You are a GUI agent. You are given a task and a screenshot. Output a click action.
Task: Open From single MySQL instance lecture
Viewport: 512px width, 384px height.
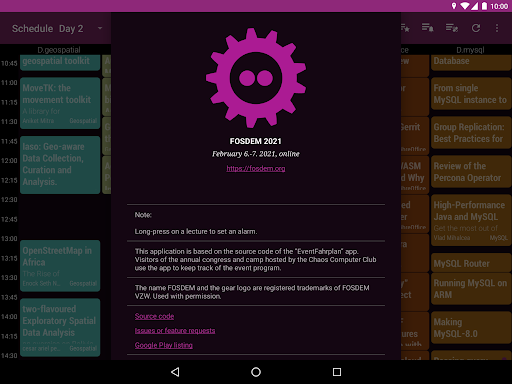tap(471, 94)
